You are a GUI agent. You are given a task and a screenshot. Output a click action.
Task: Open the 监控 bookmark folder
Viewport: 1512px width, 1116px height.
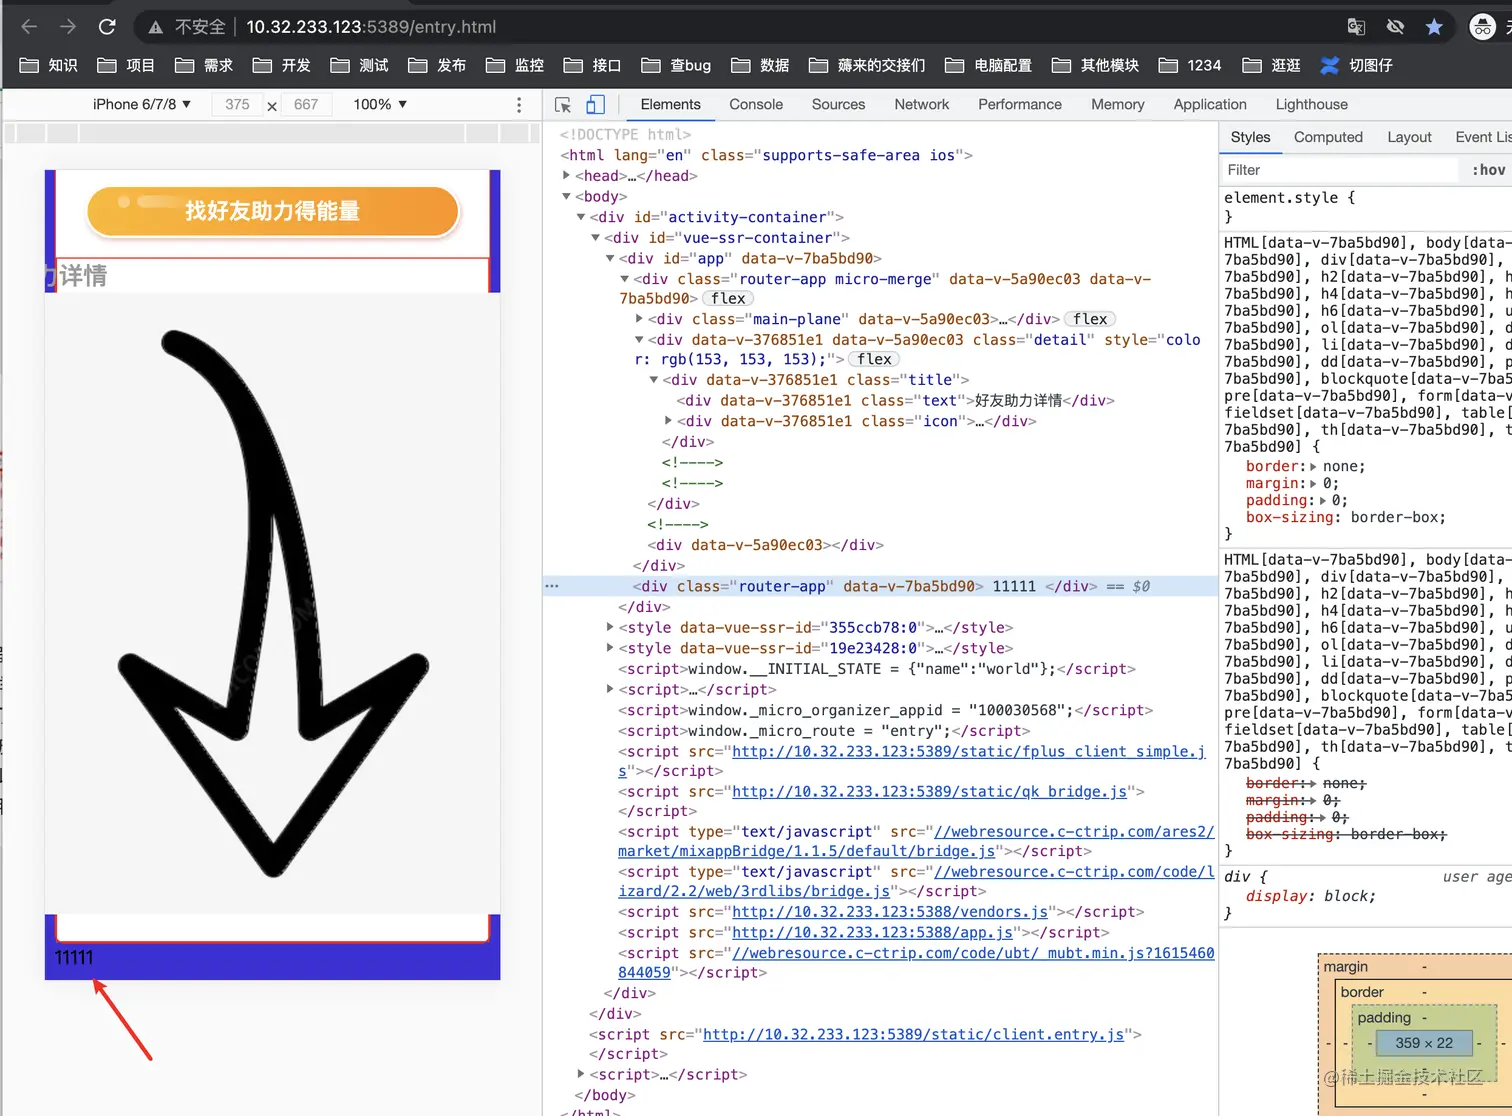click(x=515, y=65)
